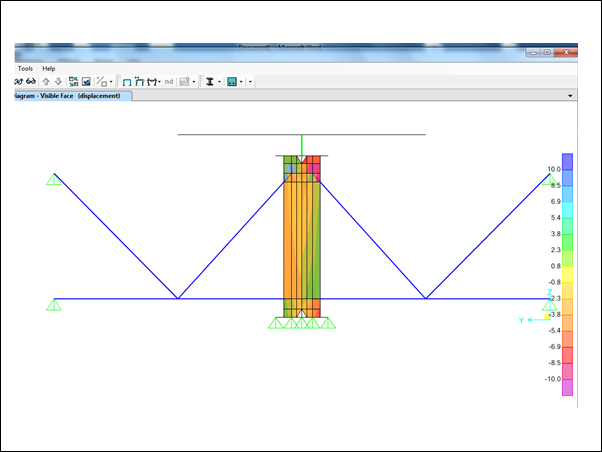Click the down arrow toolbar icon

click(x=58, y=81)
